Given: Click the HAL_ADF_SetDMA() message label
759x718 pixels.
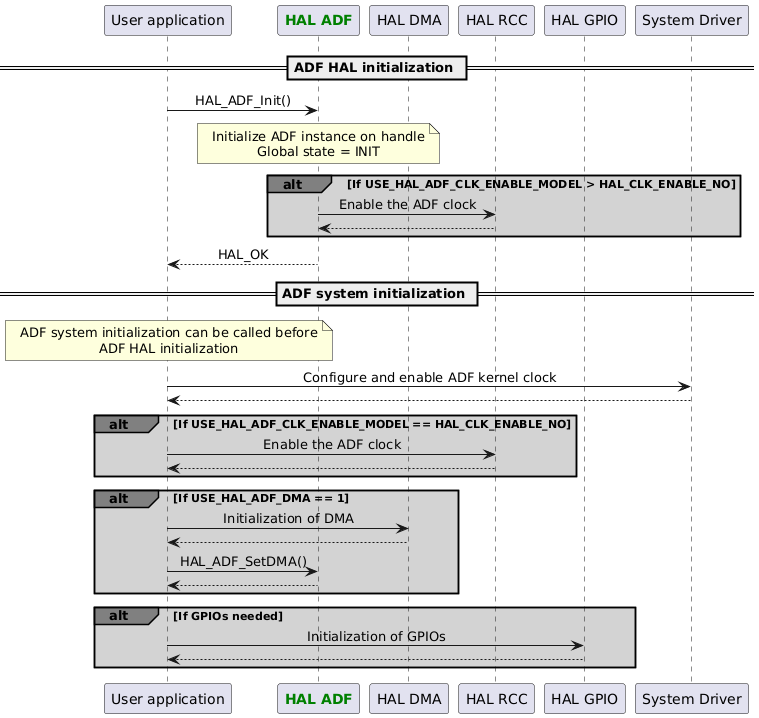Looking at the screenshot, I should pos(243,562).
